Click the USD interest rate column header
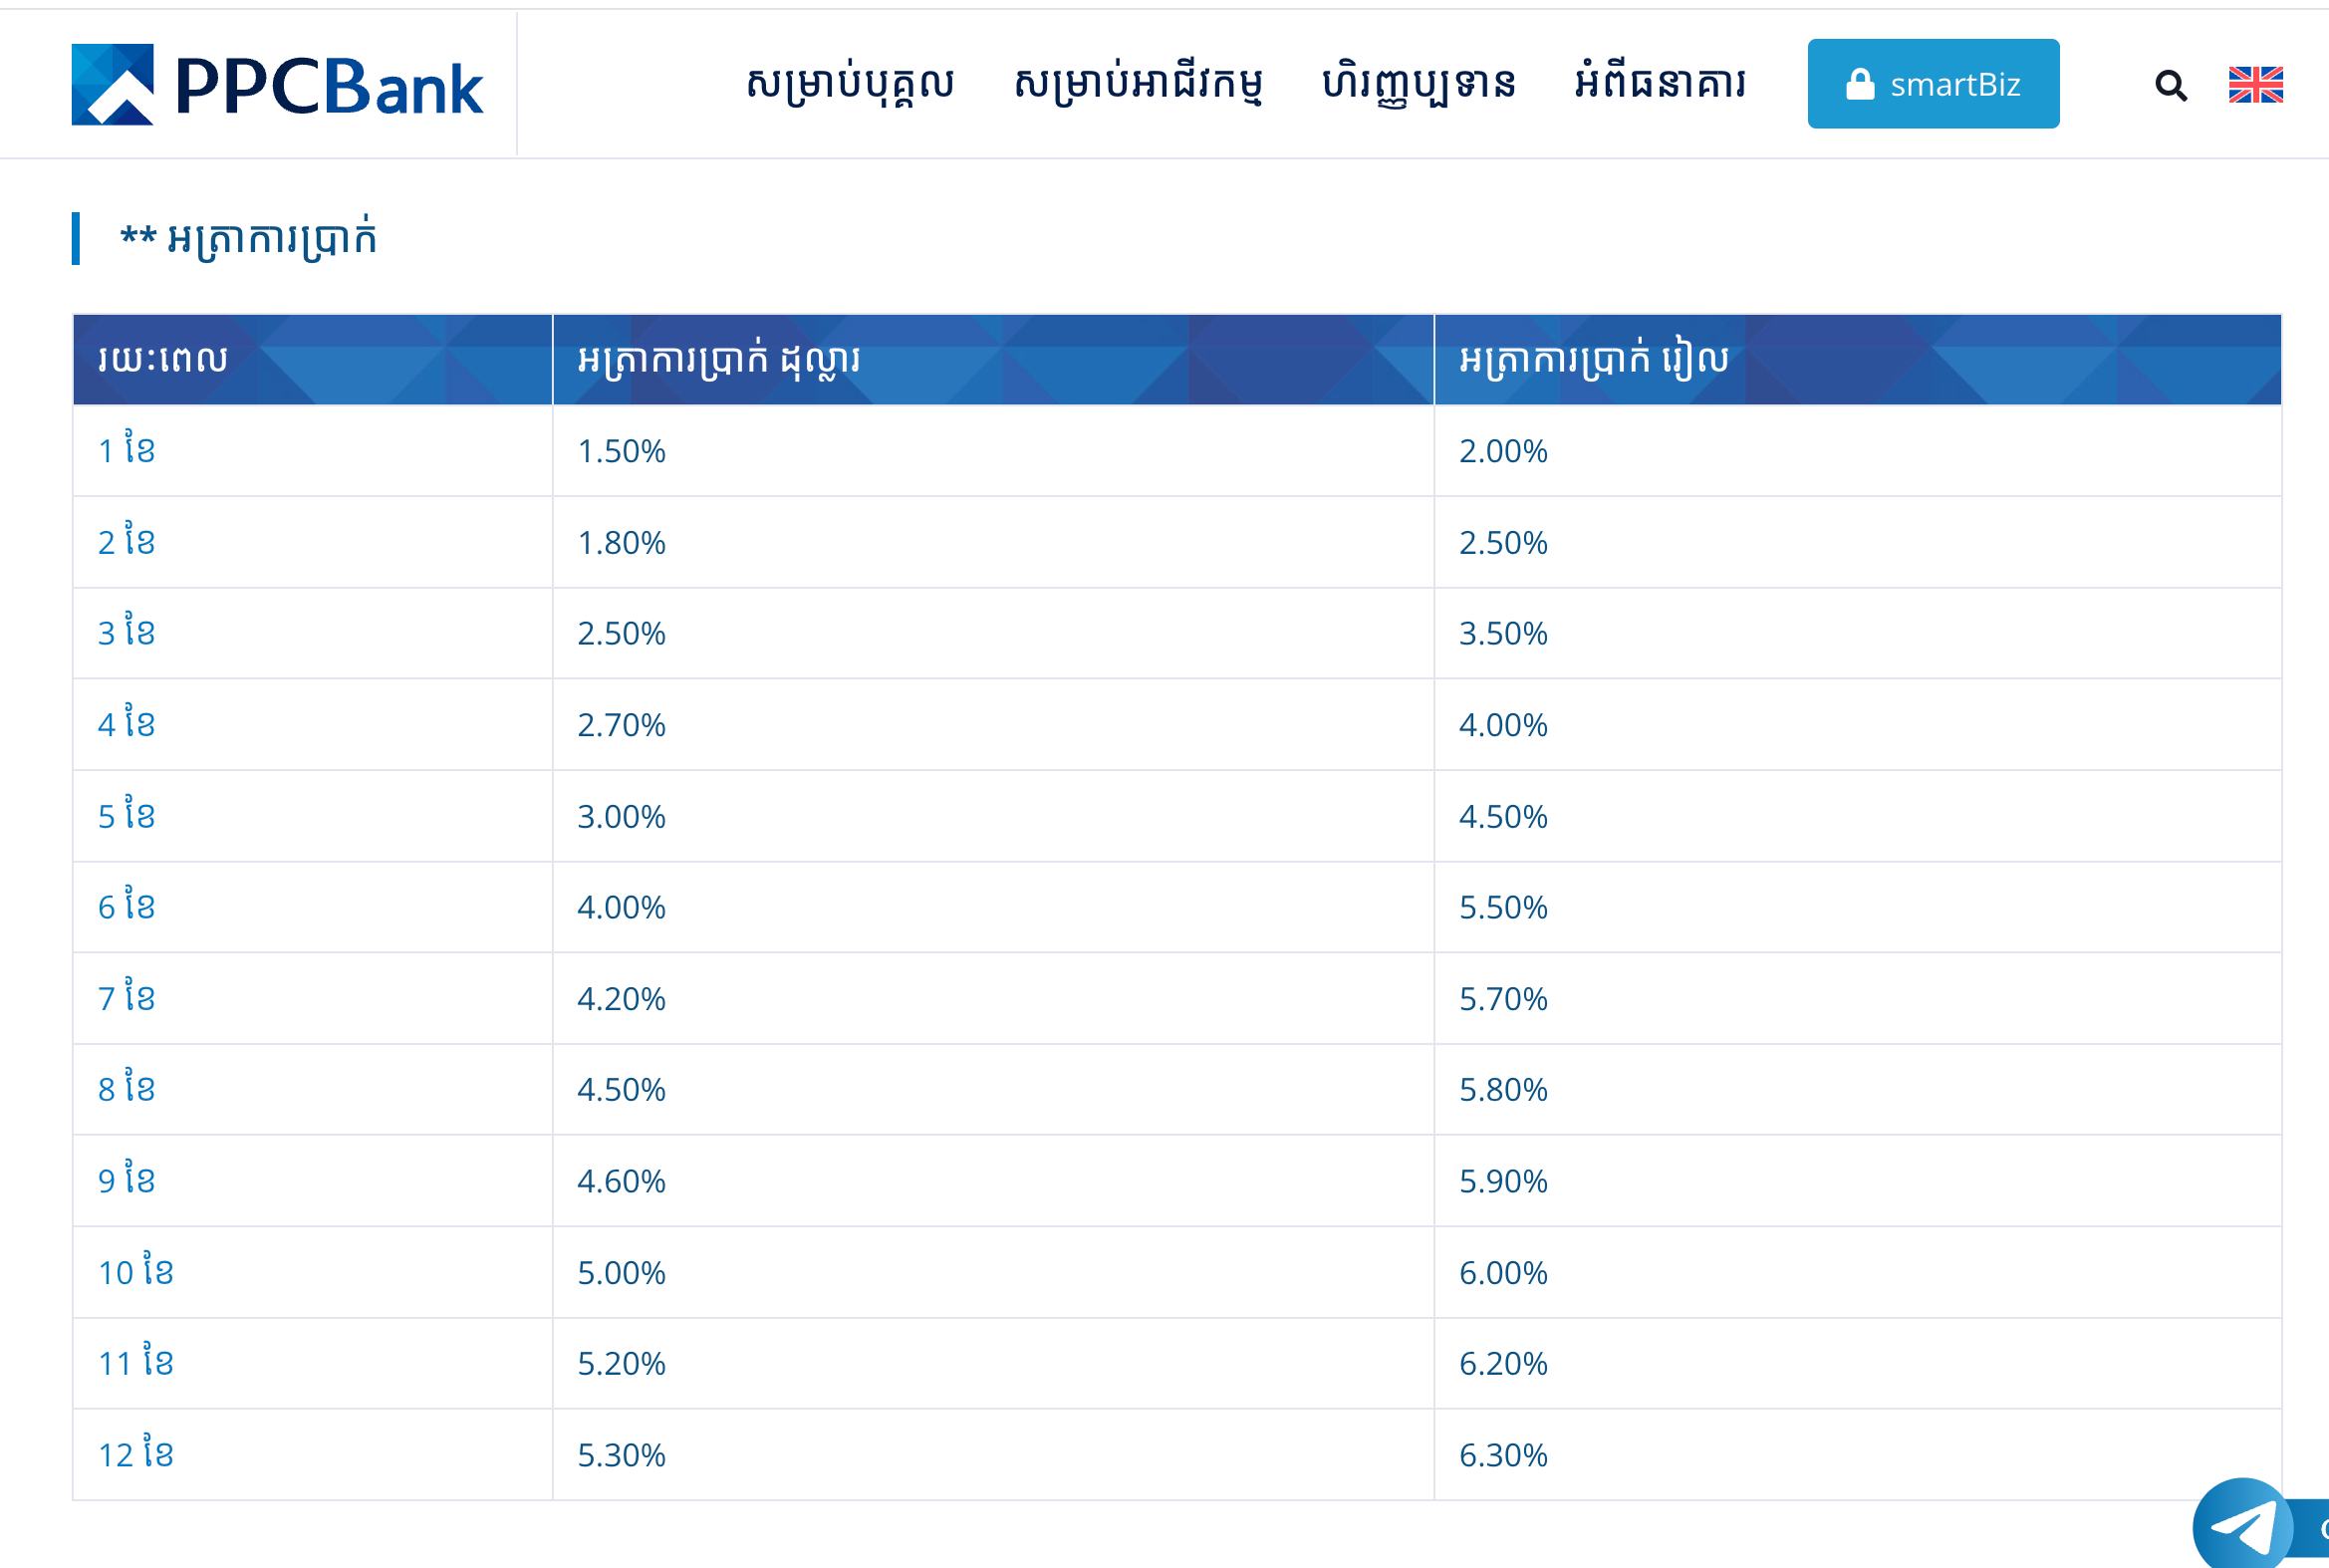 pyautogui.click(x=718, y=359)
